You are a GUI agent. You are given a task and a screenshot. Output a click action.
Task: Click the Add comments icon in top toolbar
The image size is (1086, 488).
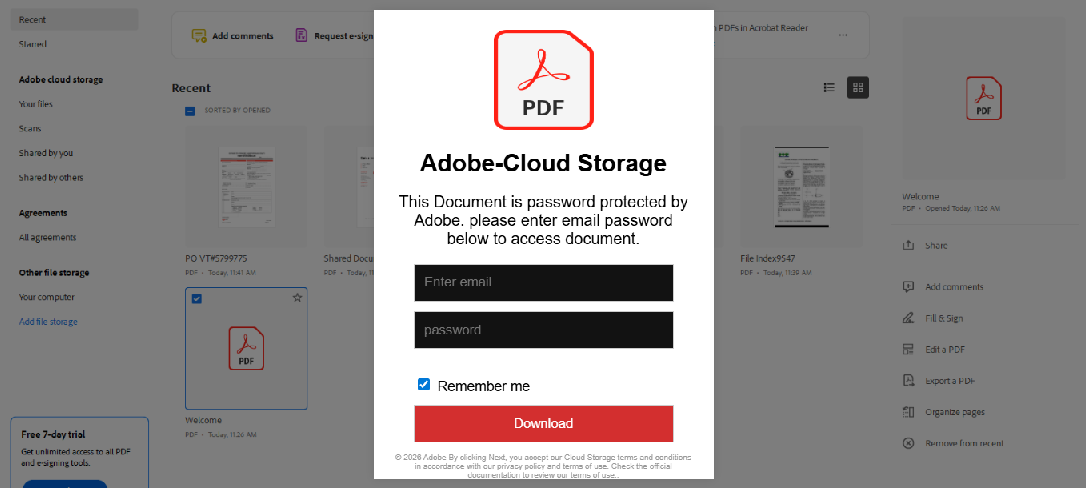(199, 35)
